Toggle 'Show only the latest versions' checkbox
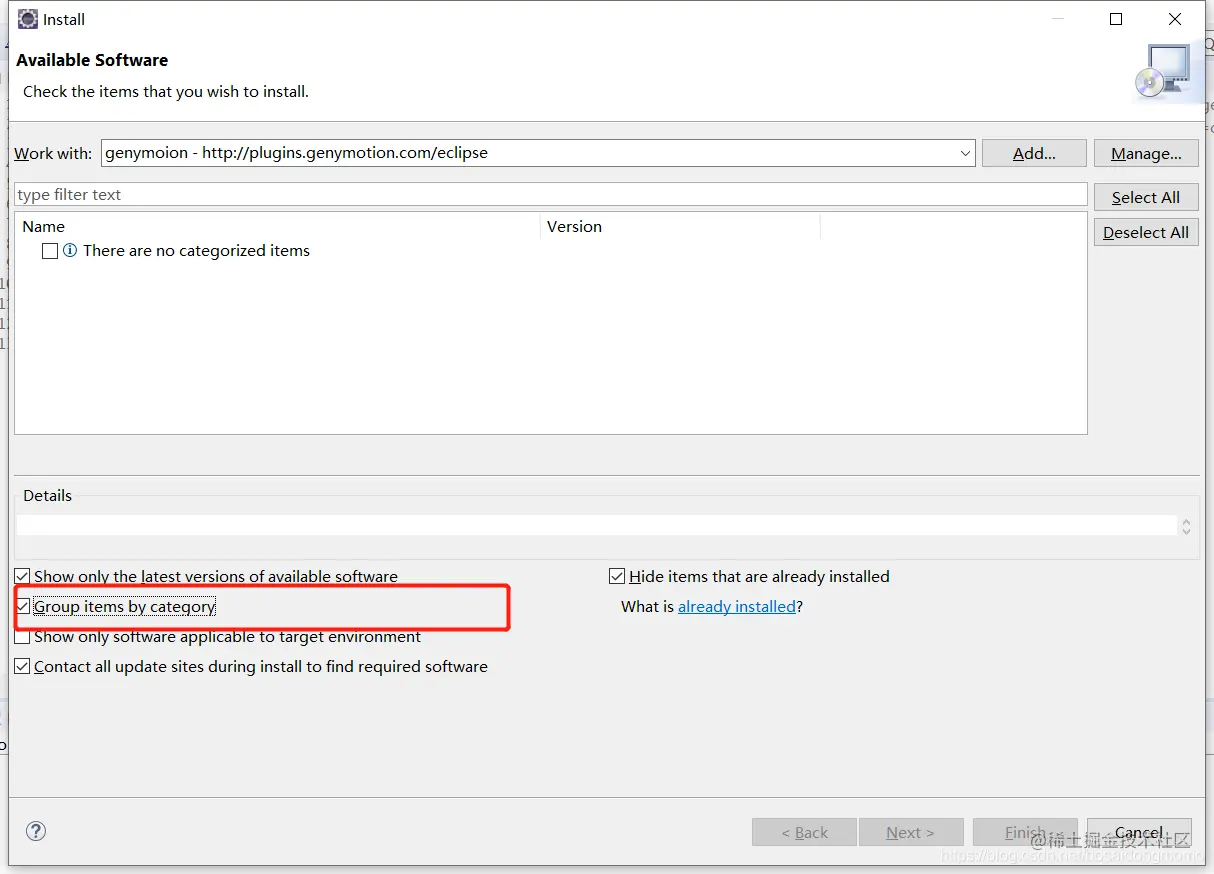Image resolution: width=1214 pixels, height=874 pixels. pyautogui.click(x=22, y=576)
